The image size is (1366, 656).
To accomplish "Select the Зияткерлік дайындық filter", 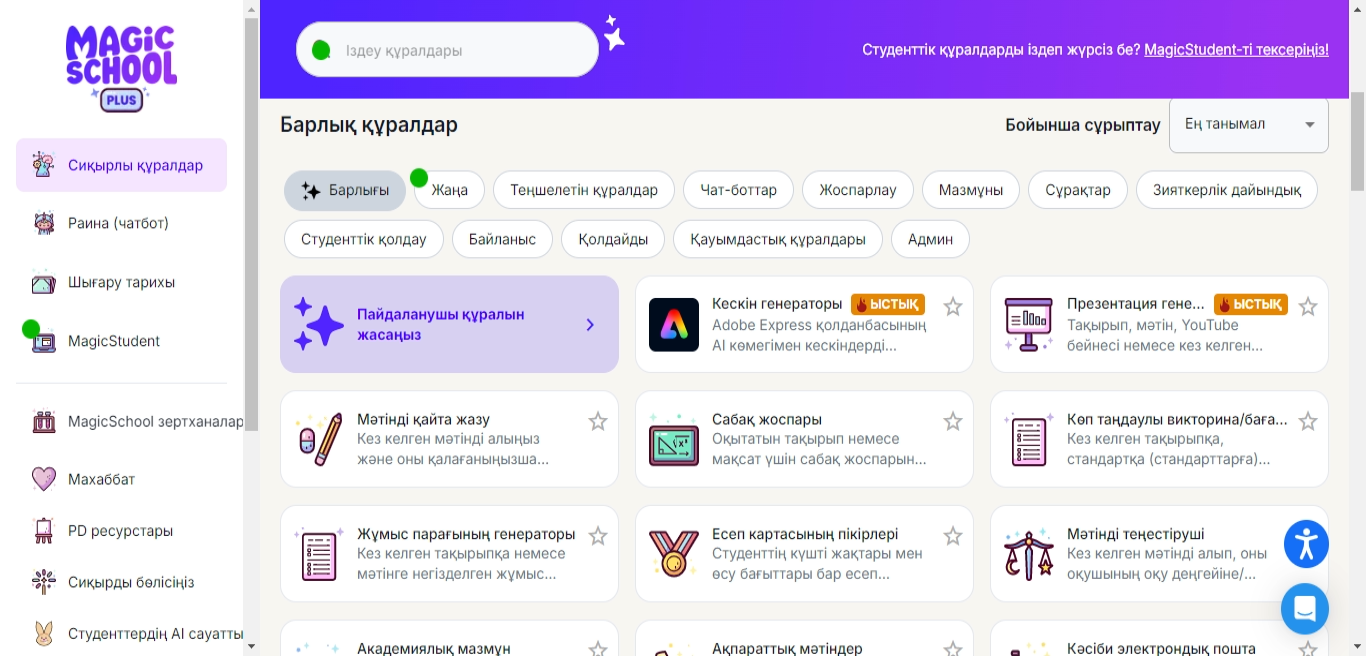I will tap(1227, 190).
